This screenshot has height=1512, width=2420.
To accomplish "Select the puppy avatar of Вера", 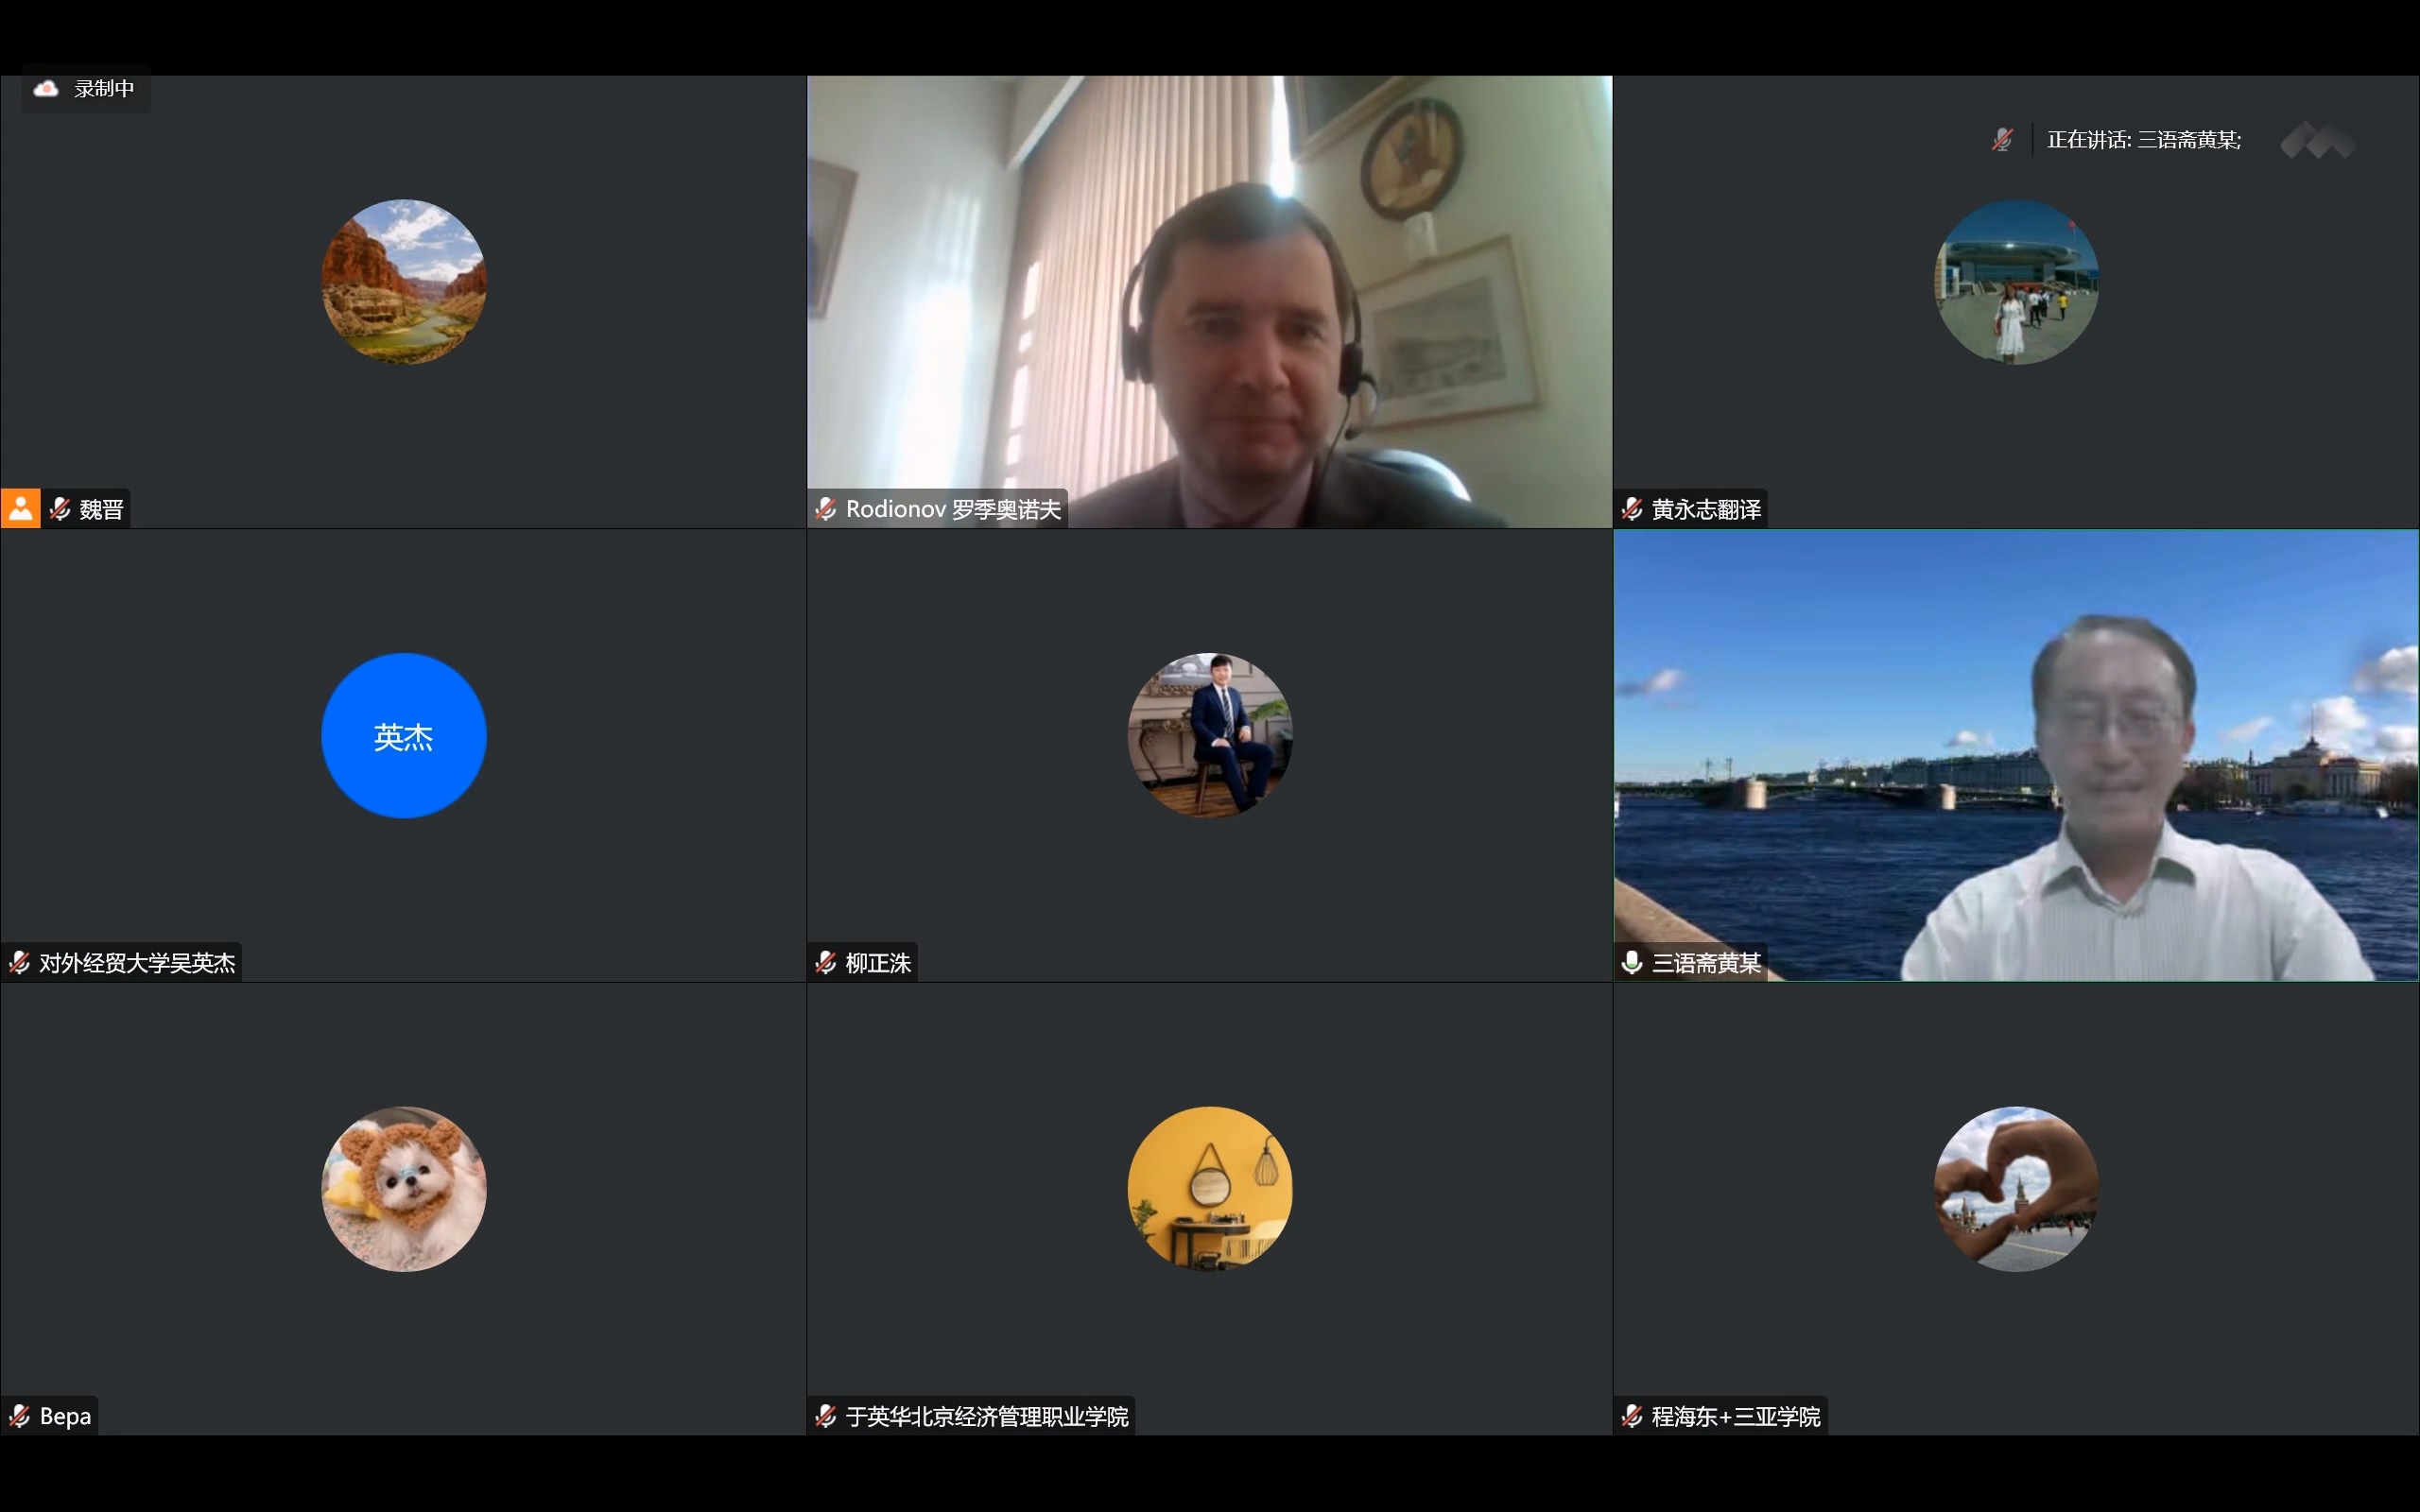I will pyautogui.click(x=404, y=1189).
